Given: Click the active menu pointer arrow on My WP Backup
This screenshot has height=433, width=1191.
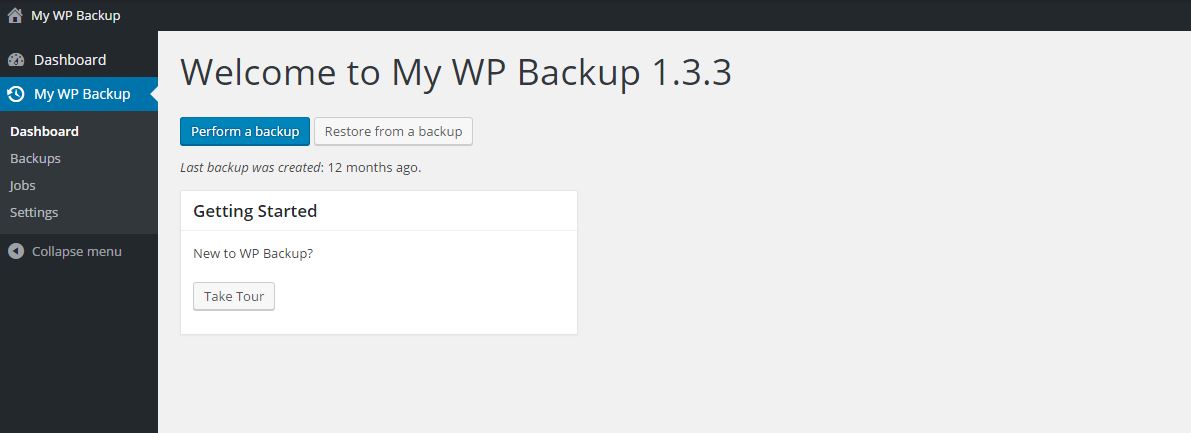Looking at the screenshot, I should [153, 94].
